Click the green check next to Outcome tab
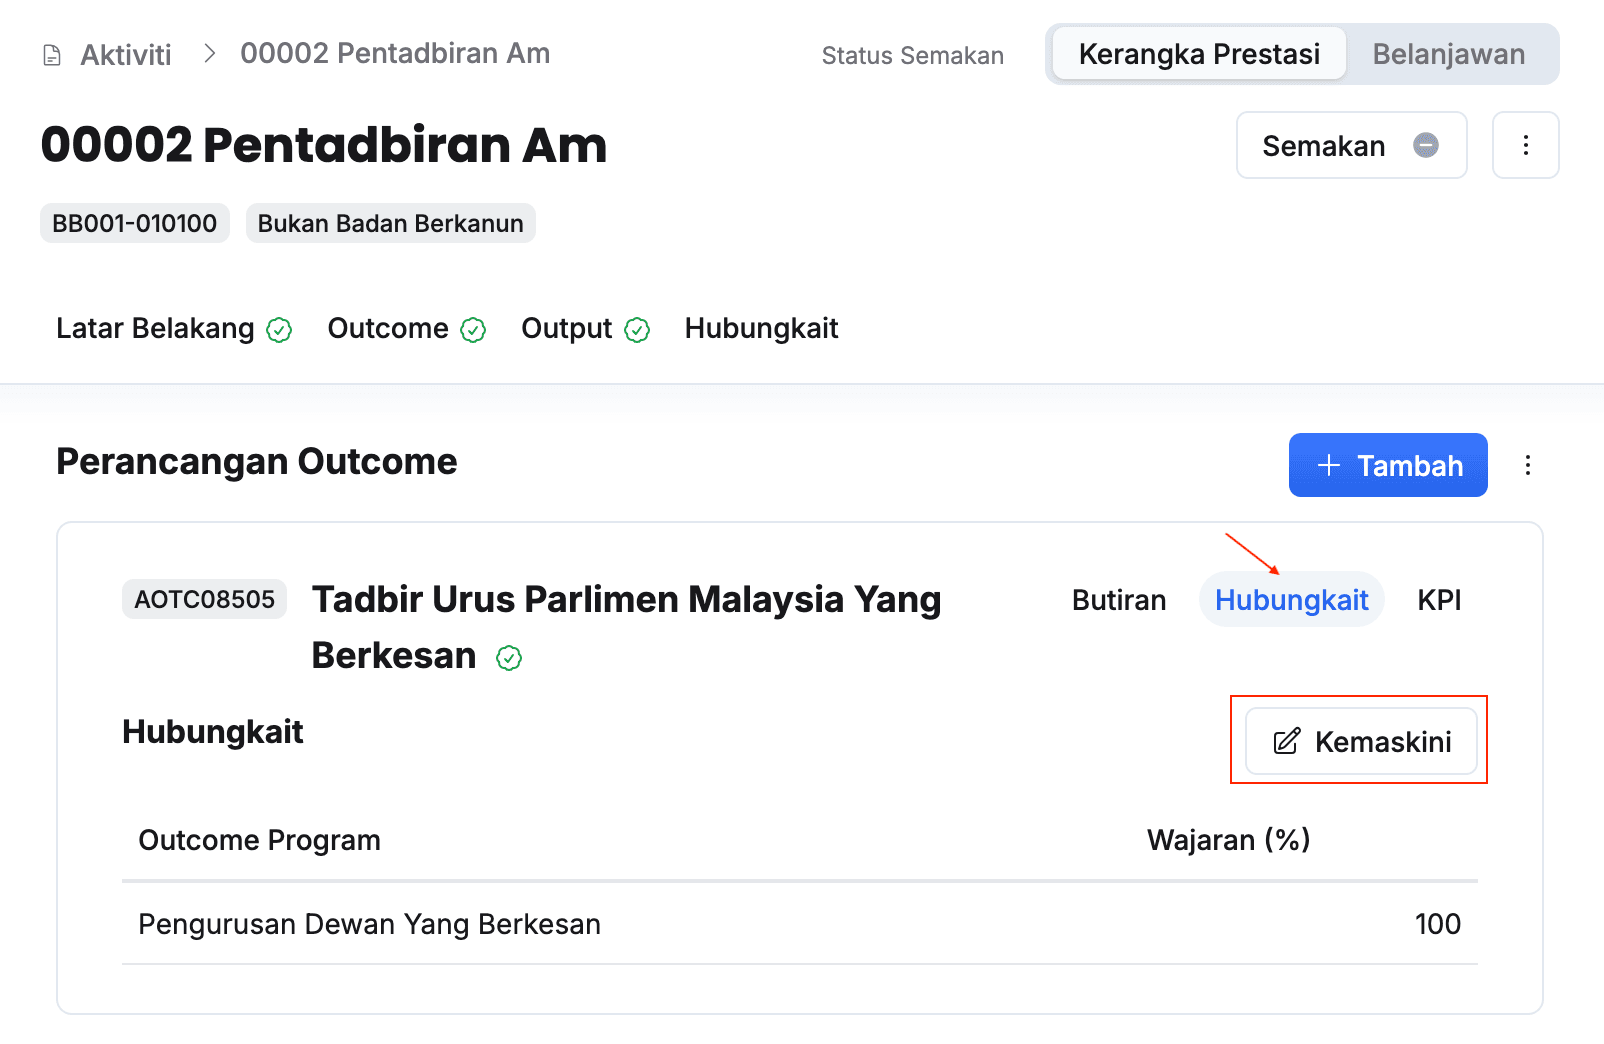This screenshot has width=1604, height=1044. [473, 330]
